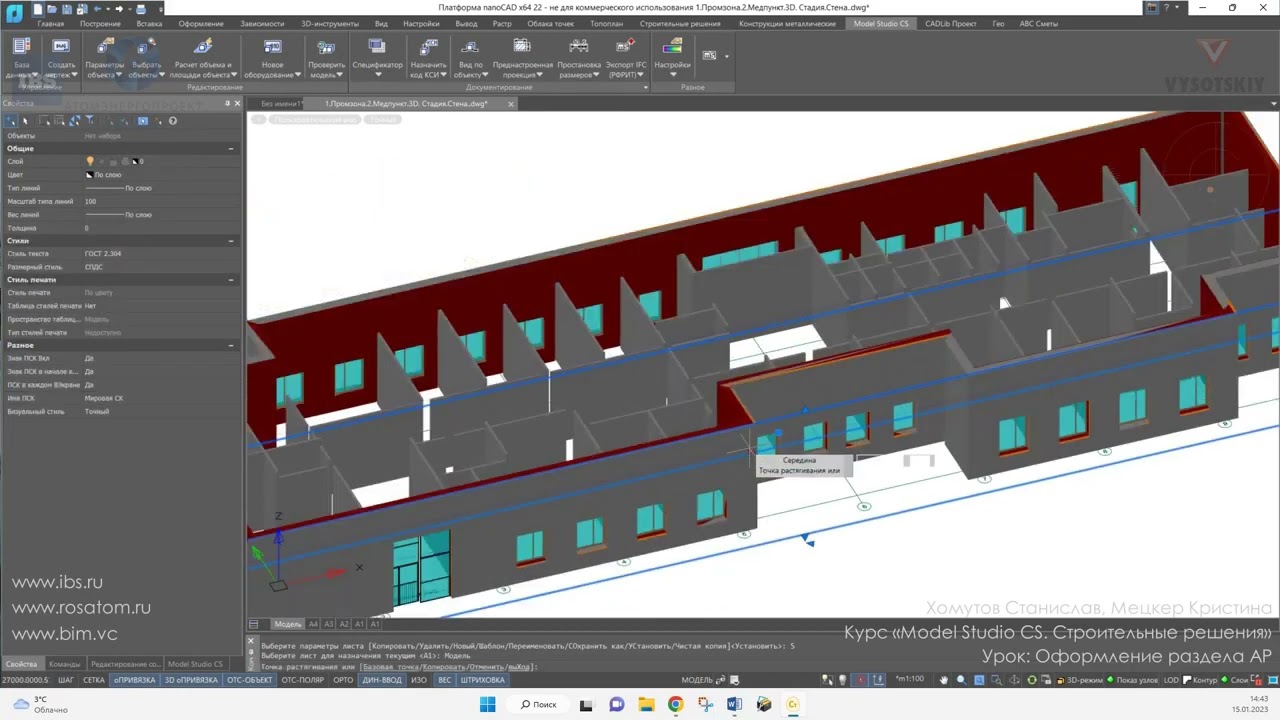Toggle ОТС-ПОЛЯР polar tracking

click(303, 680)
